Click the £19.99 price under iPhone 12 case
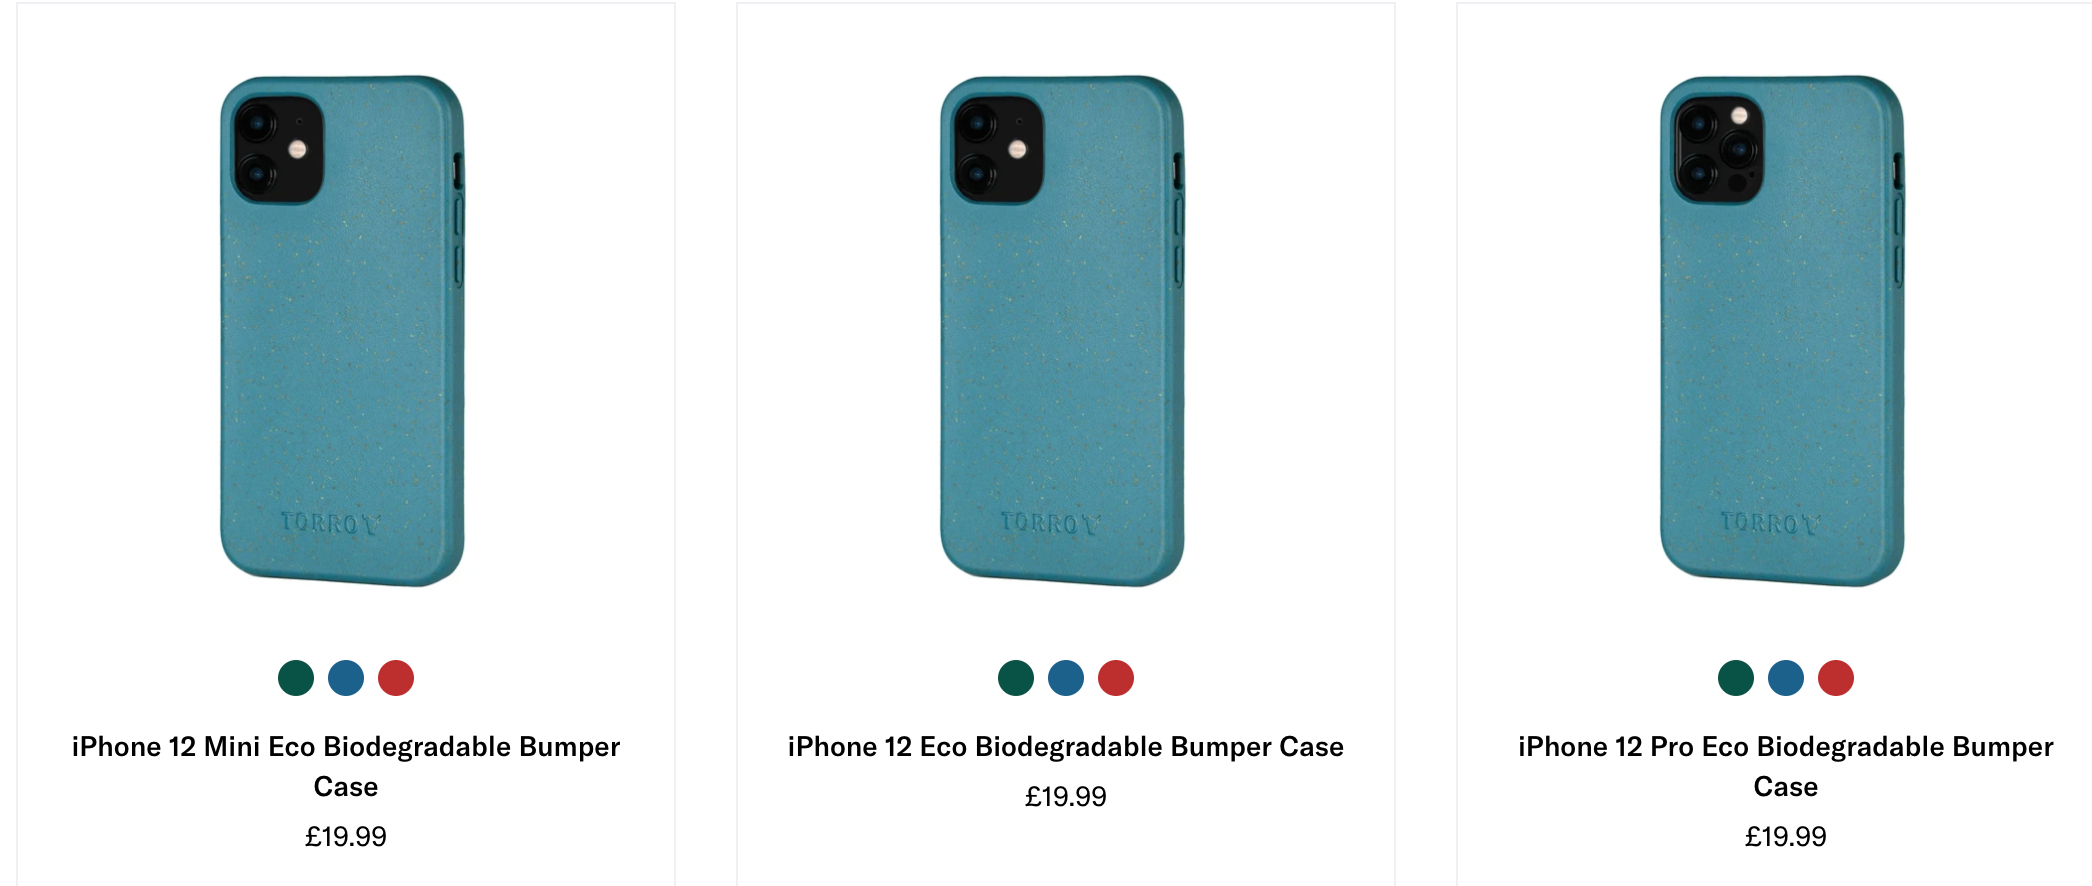 point(1065,797)
